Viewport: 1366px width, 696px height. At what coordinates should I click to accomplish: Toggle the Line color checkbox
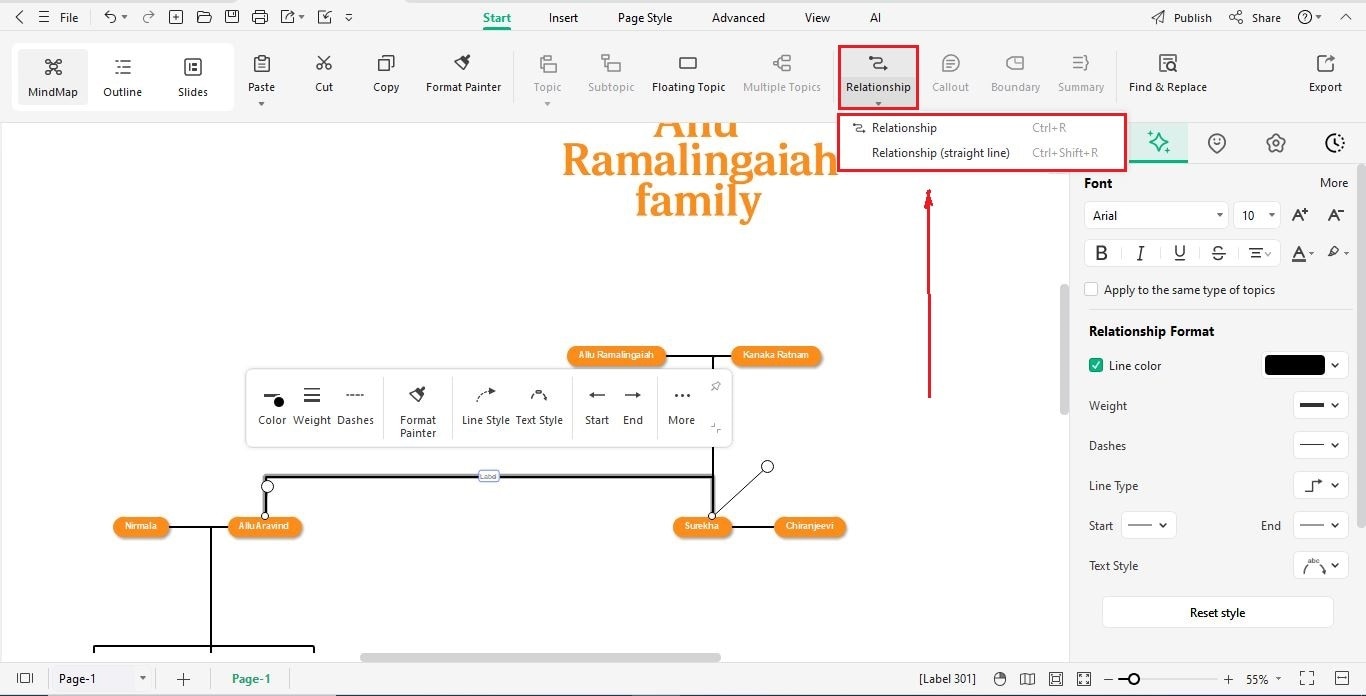[x=1096, y=366]
